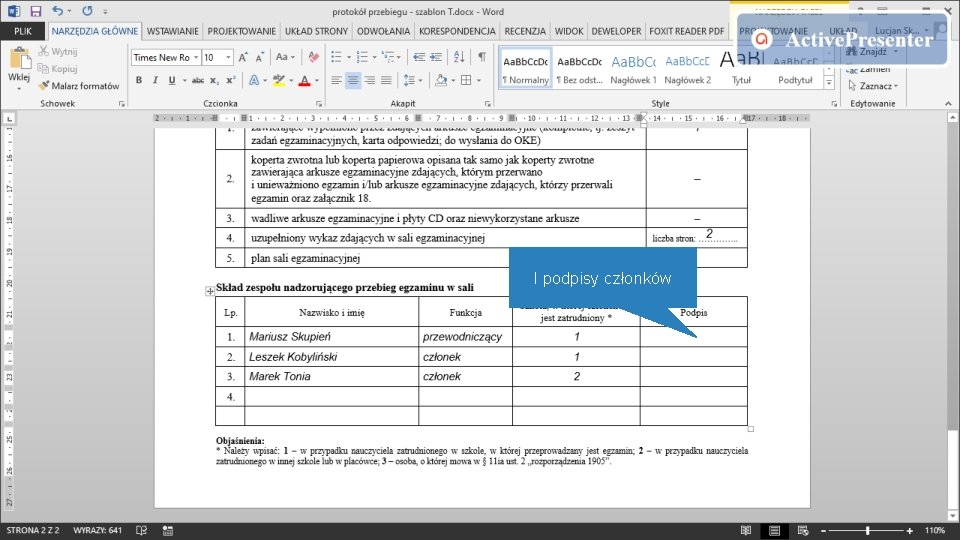Click the Podpis cell for Leszek Kobyliński
The height and width of the screenshot is (540, 960).
694,357
